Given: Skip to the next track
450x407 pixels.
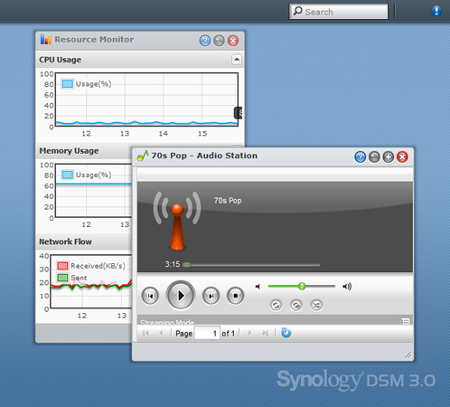Looking at the screenshot, I should [x=211, y=296].
